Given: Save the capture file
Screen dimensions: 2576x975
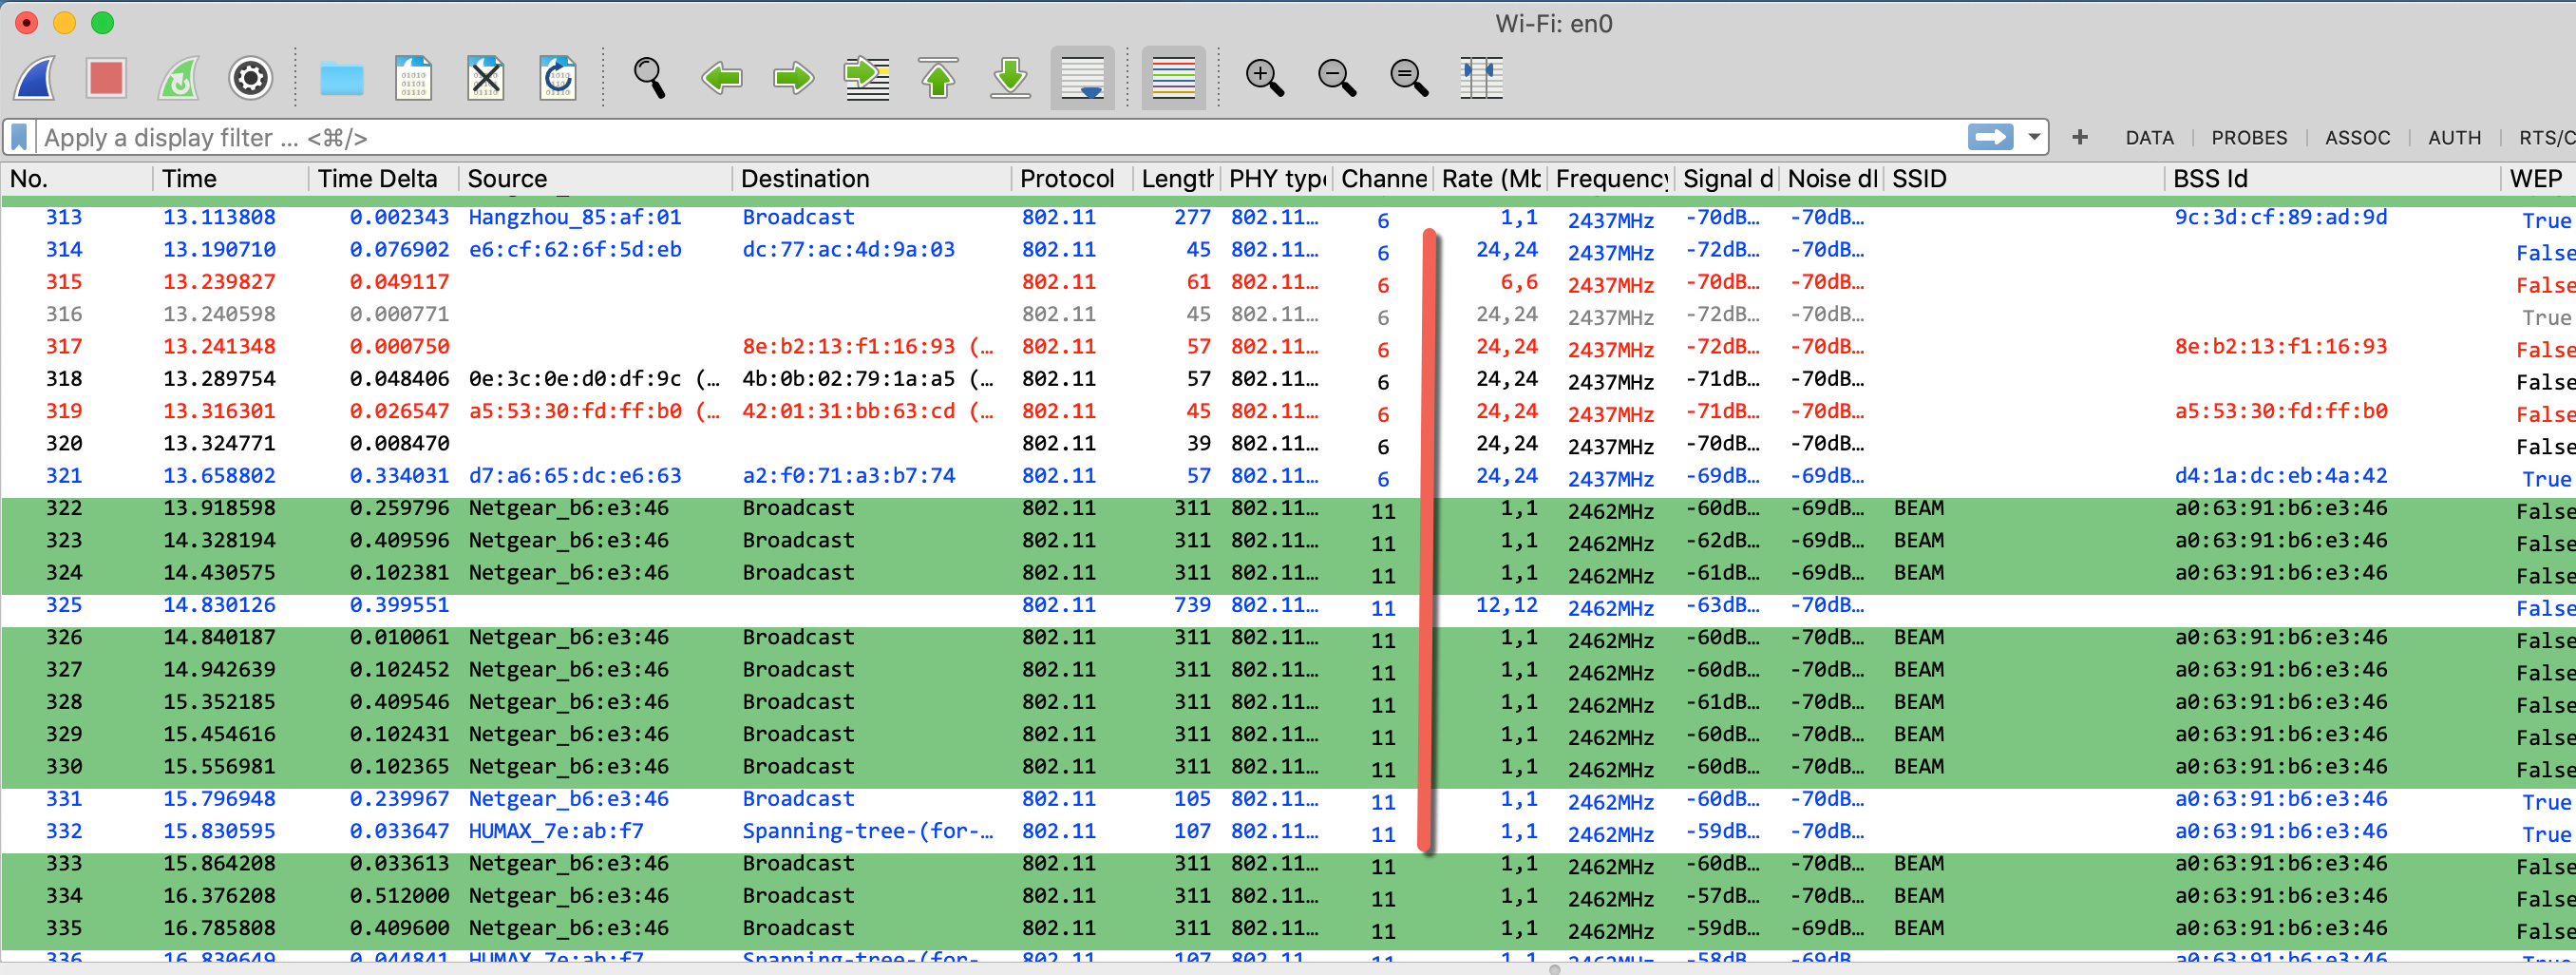Looking at the screenshot, I should (x=413, y=78).
